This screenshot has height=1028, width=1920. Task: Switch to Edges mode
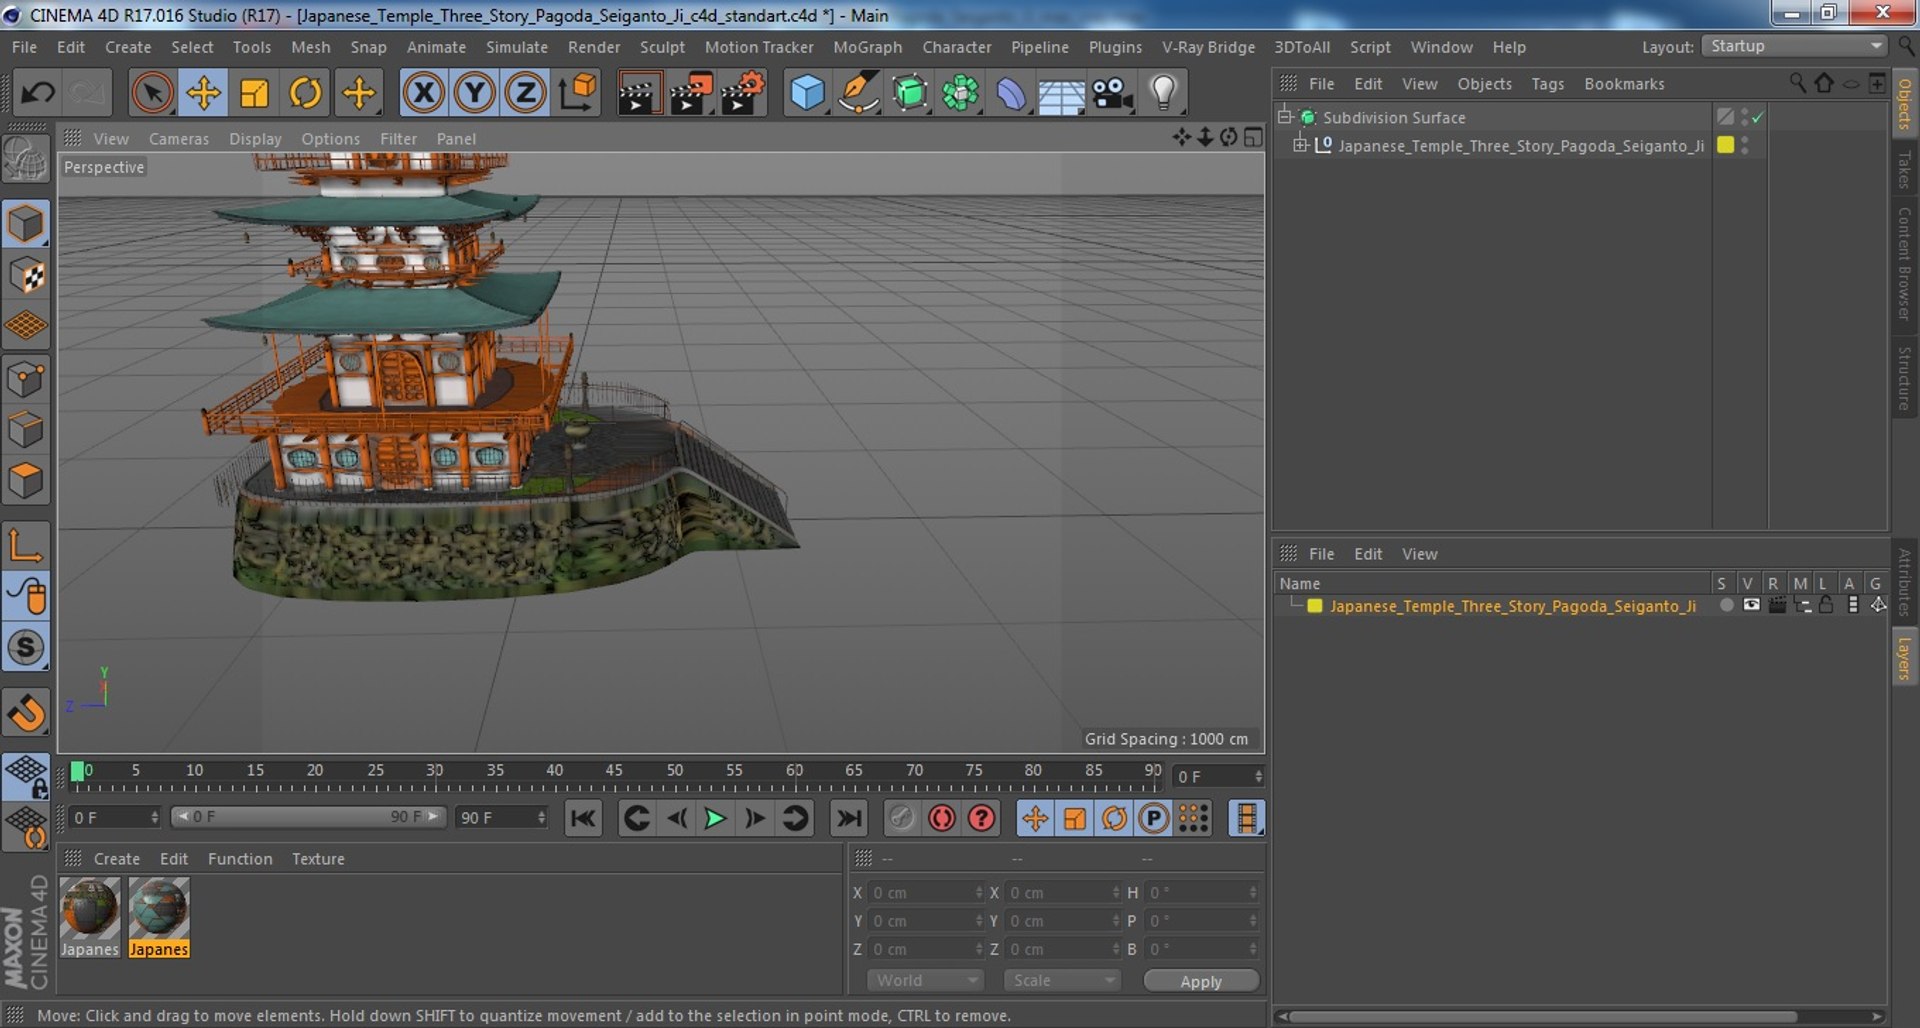26,430
